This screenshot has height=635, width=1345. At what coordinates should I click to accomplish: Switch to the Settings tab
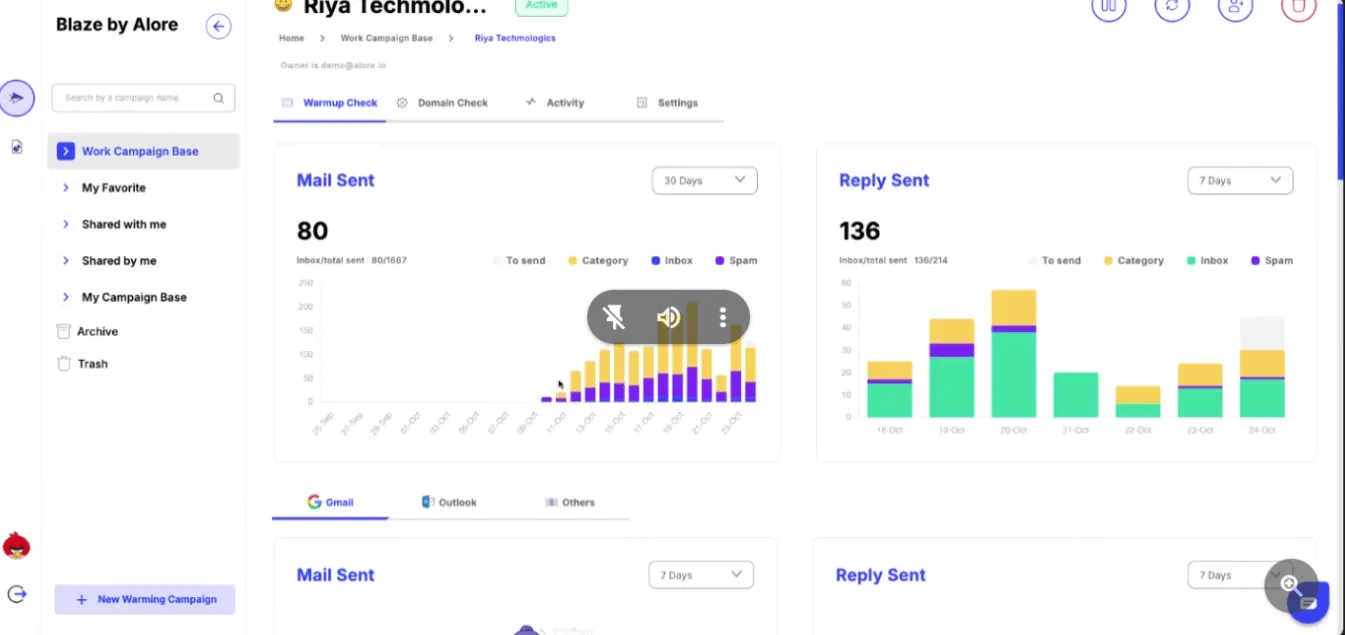tap(667, 103)
